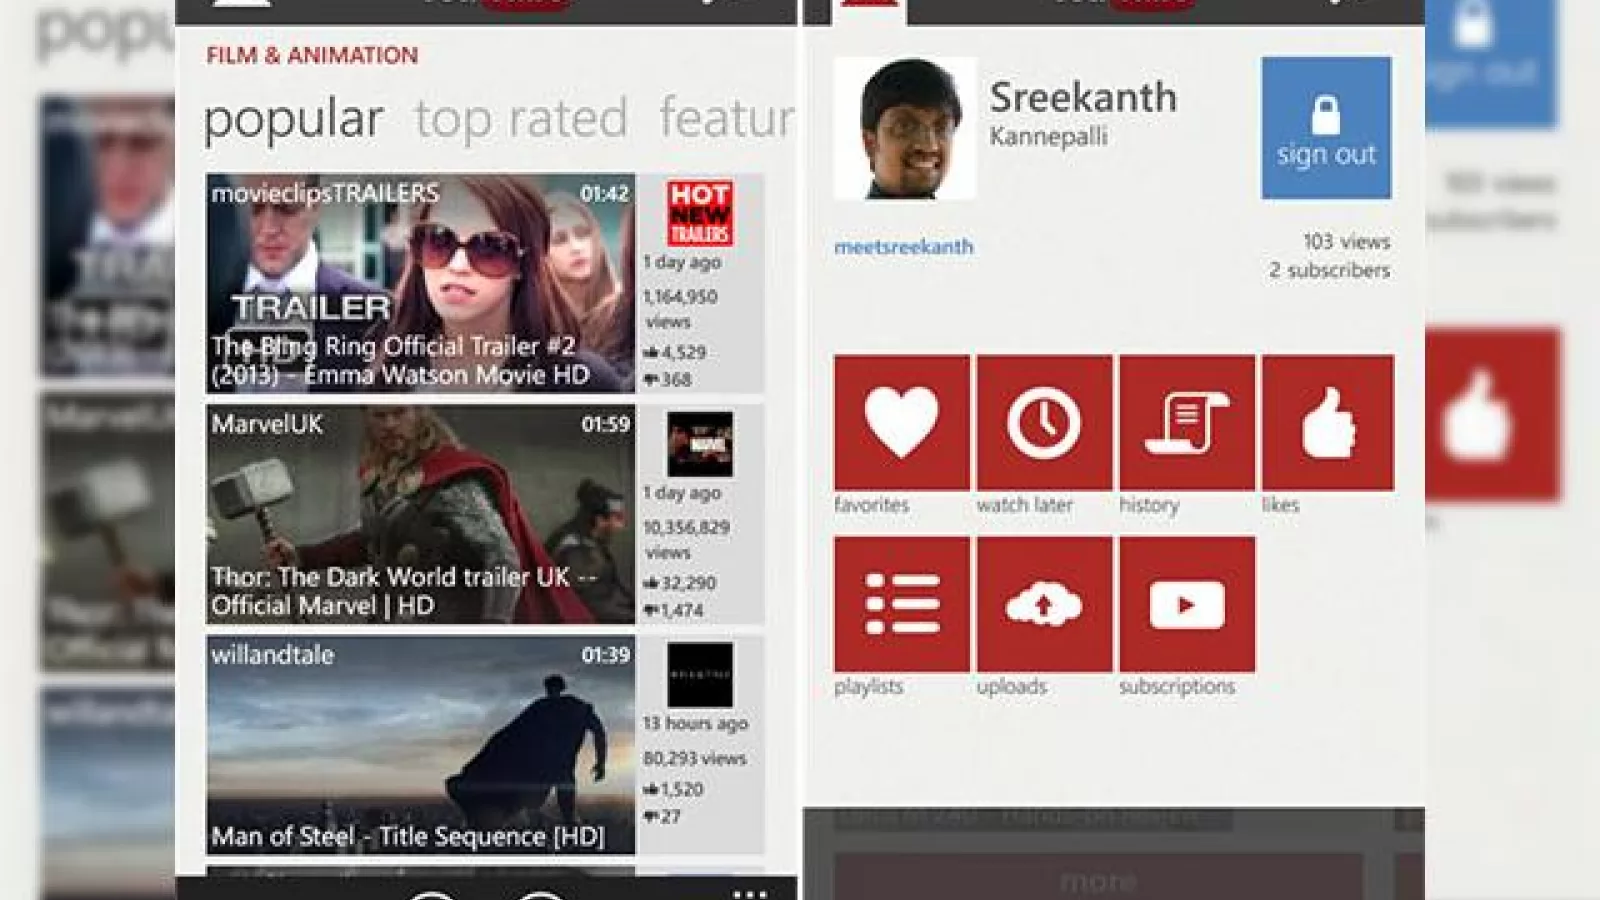Click the Sreekanth name heading
The height and width of the screenshot is (900, 1600).
click(x=1083, y=98)
